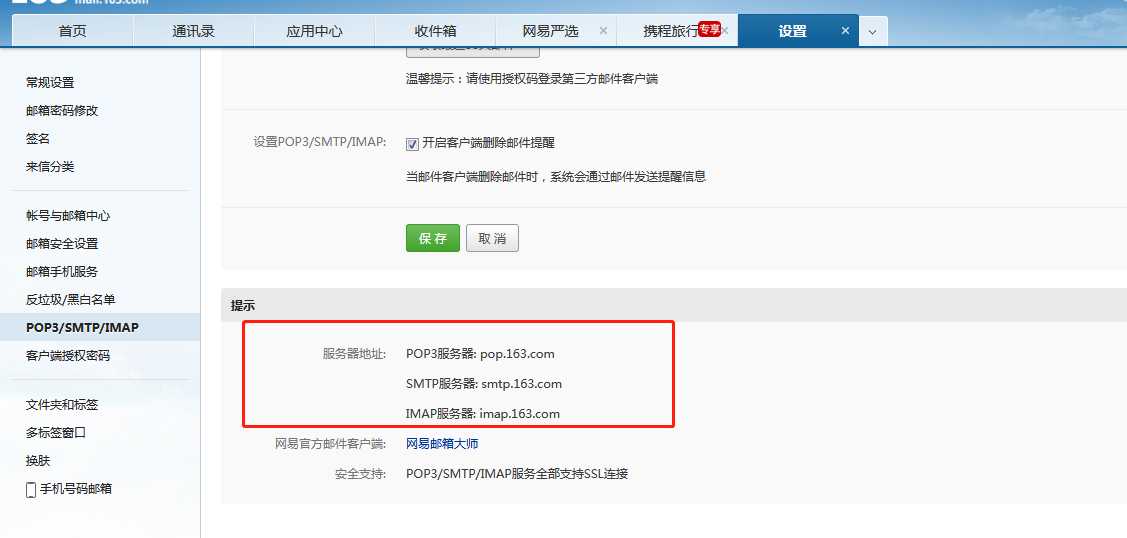Open 帐号与邮箱中心
The height and width of the screenshot is (538, 1127).
pyautogui.click(x=68, y=215)
